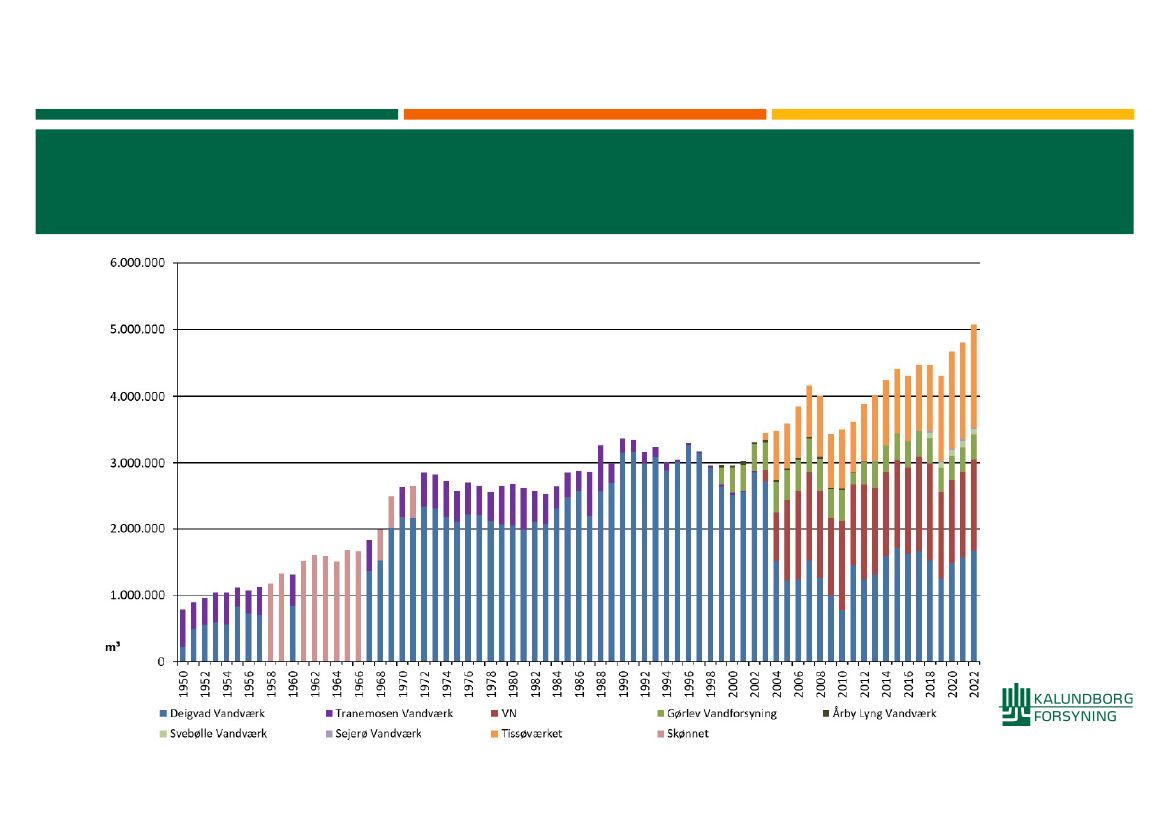Select the orange Tissøværket legend swatch

(494, 734)
